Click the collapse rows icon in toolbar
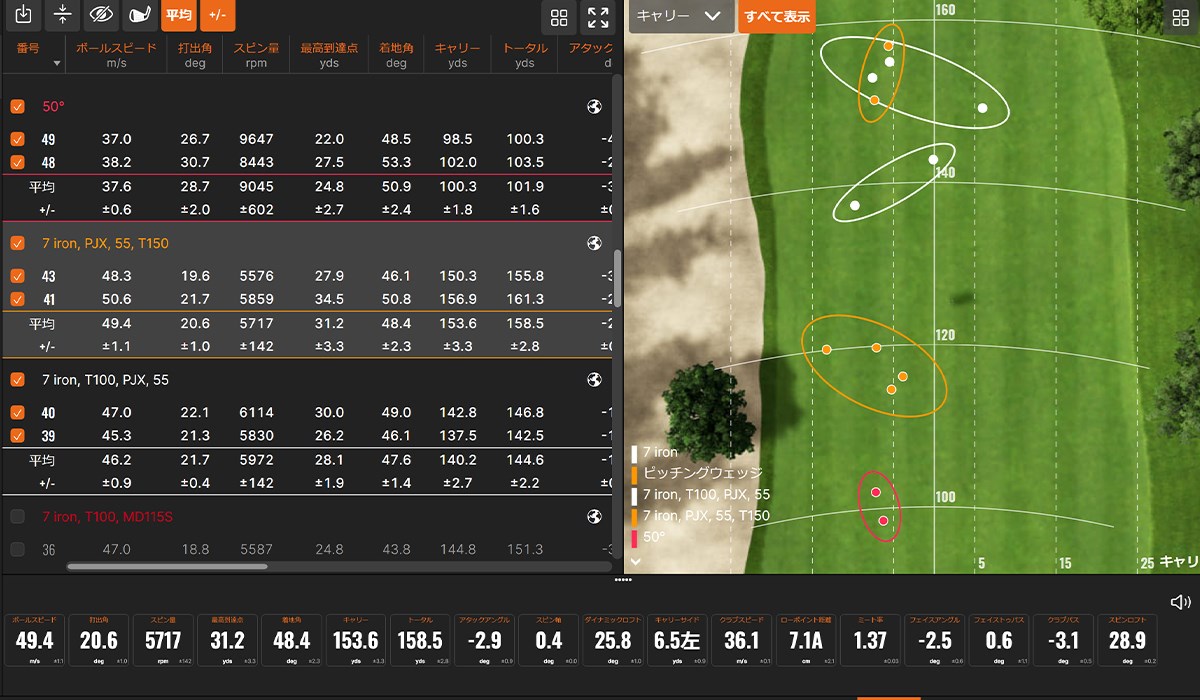The width and height of the screenshot is (1200, 700). point(62,15)
